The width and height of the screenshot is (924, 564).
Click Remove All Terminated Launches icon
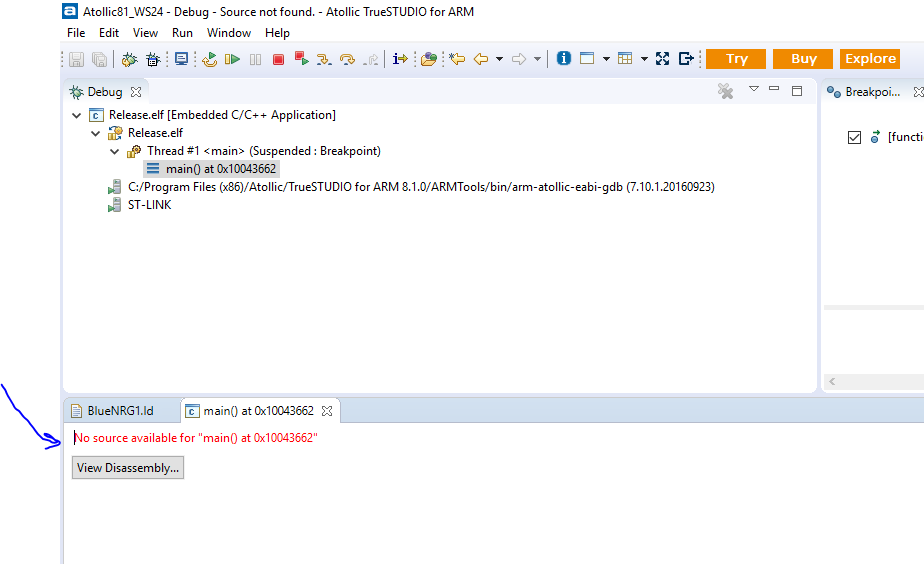pyautogui.click(x=725, y=91)
